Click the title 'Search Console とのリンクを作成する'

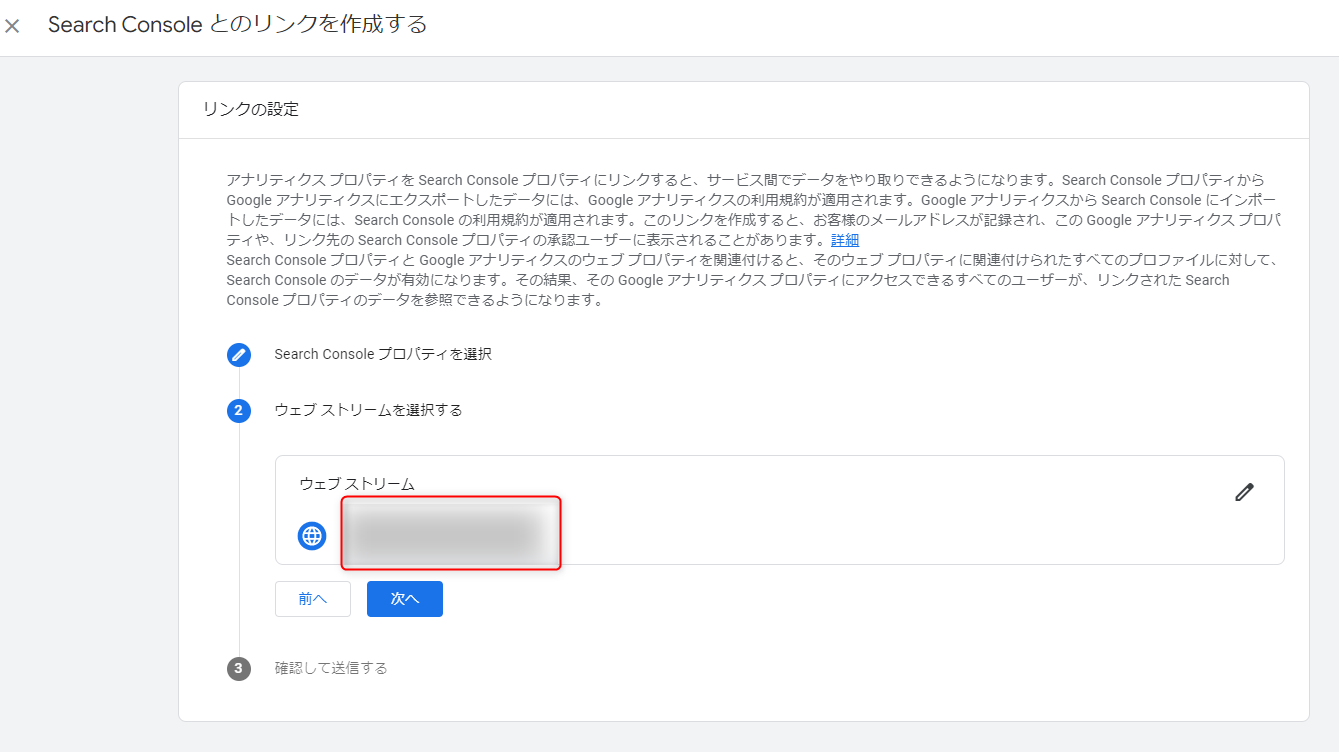coord(238,25)
